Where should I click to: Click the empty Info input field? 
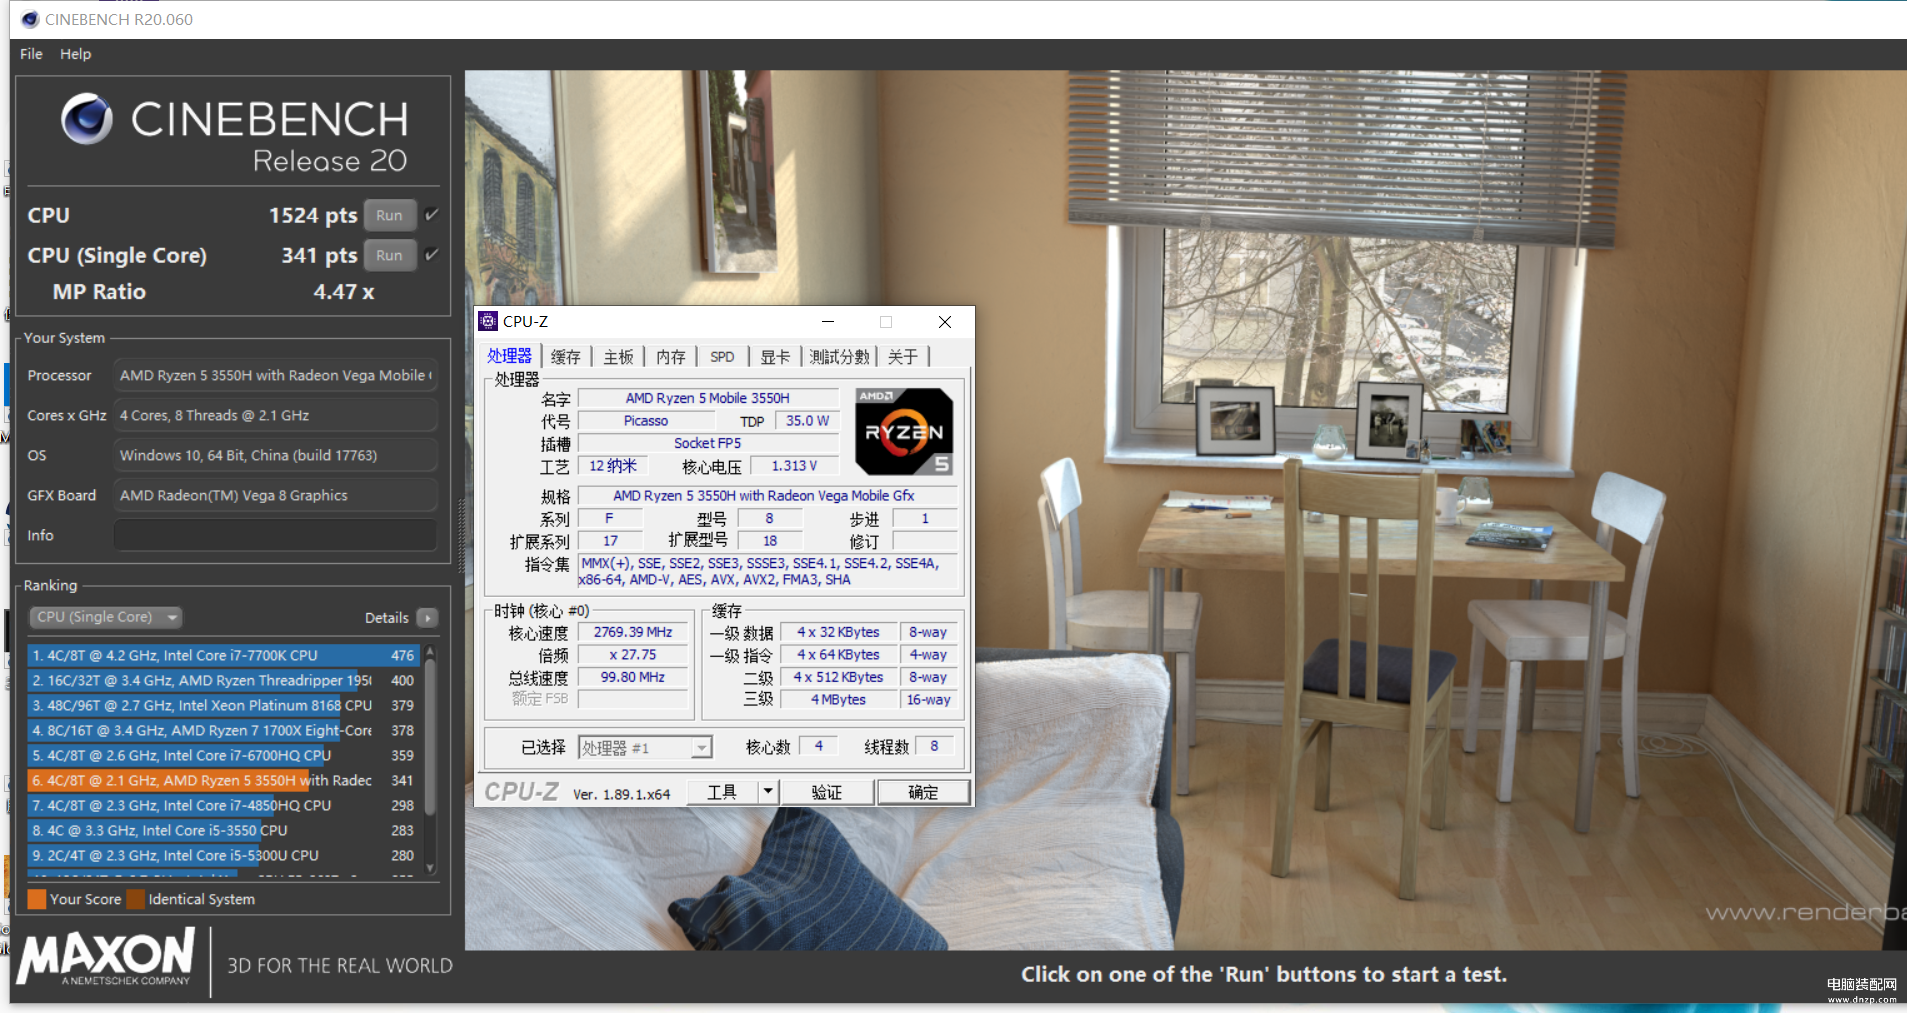pyautogui.click(x=275, y=535)
